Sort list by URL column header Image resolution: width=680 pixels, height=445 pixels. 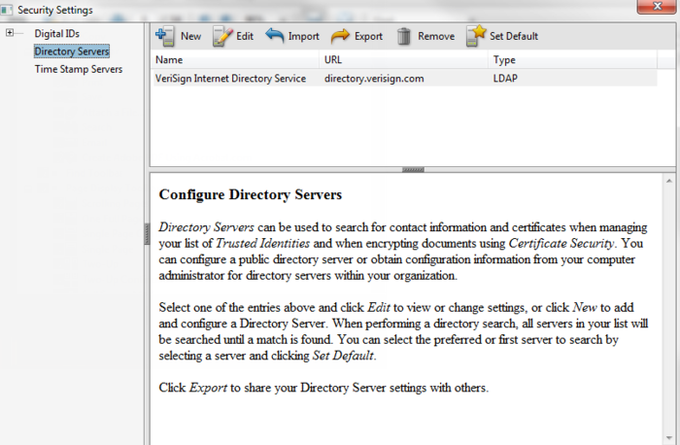[x=404, y=60]
